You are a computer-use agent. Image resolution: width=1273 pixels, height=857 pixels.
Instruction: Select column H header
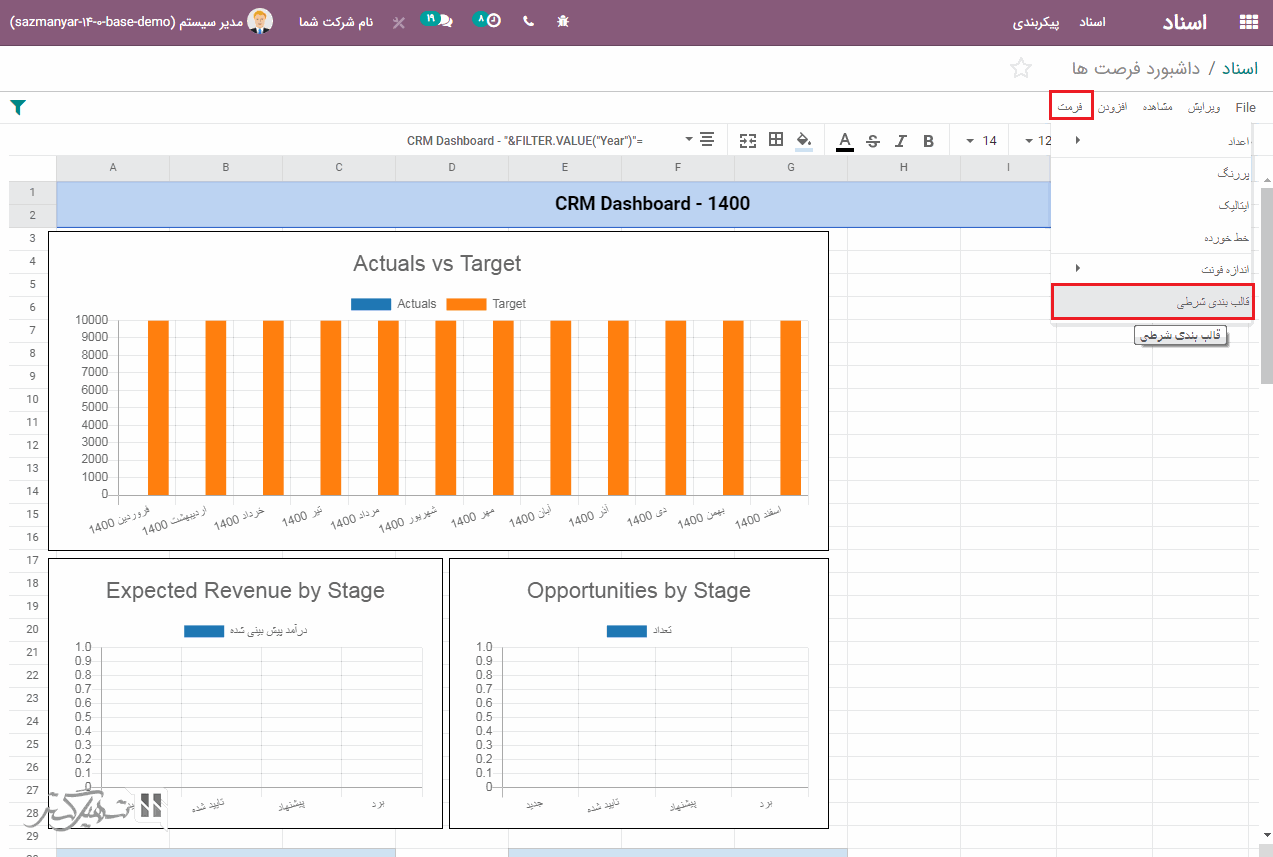pyautogui.click(x=903, y=167)
